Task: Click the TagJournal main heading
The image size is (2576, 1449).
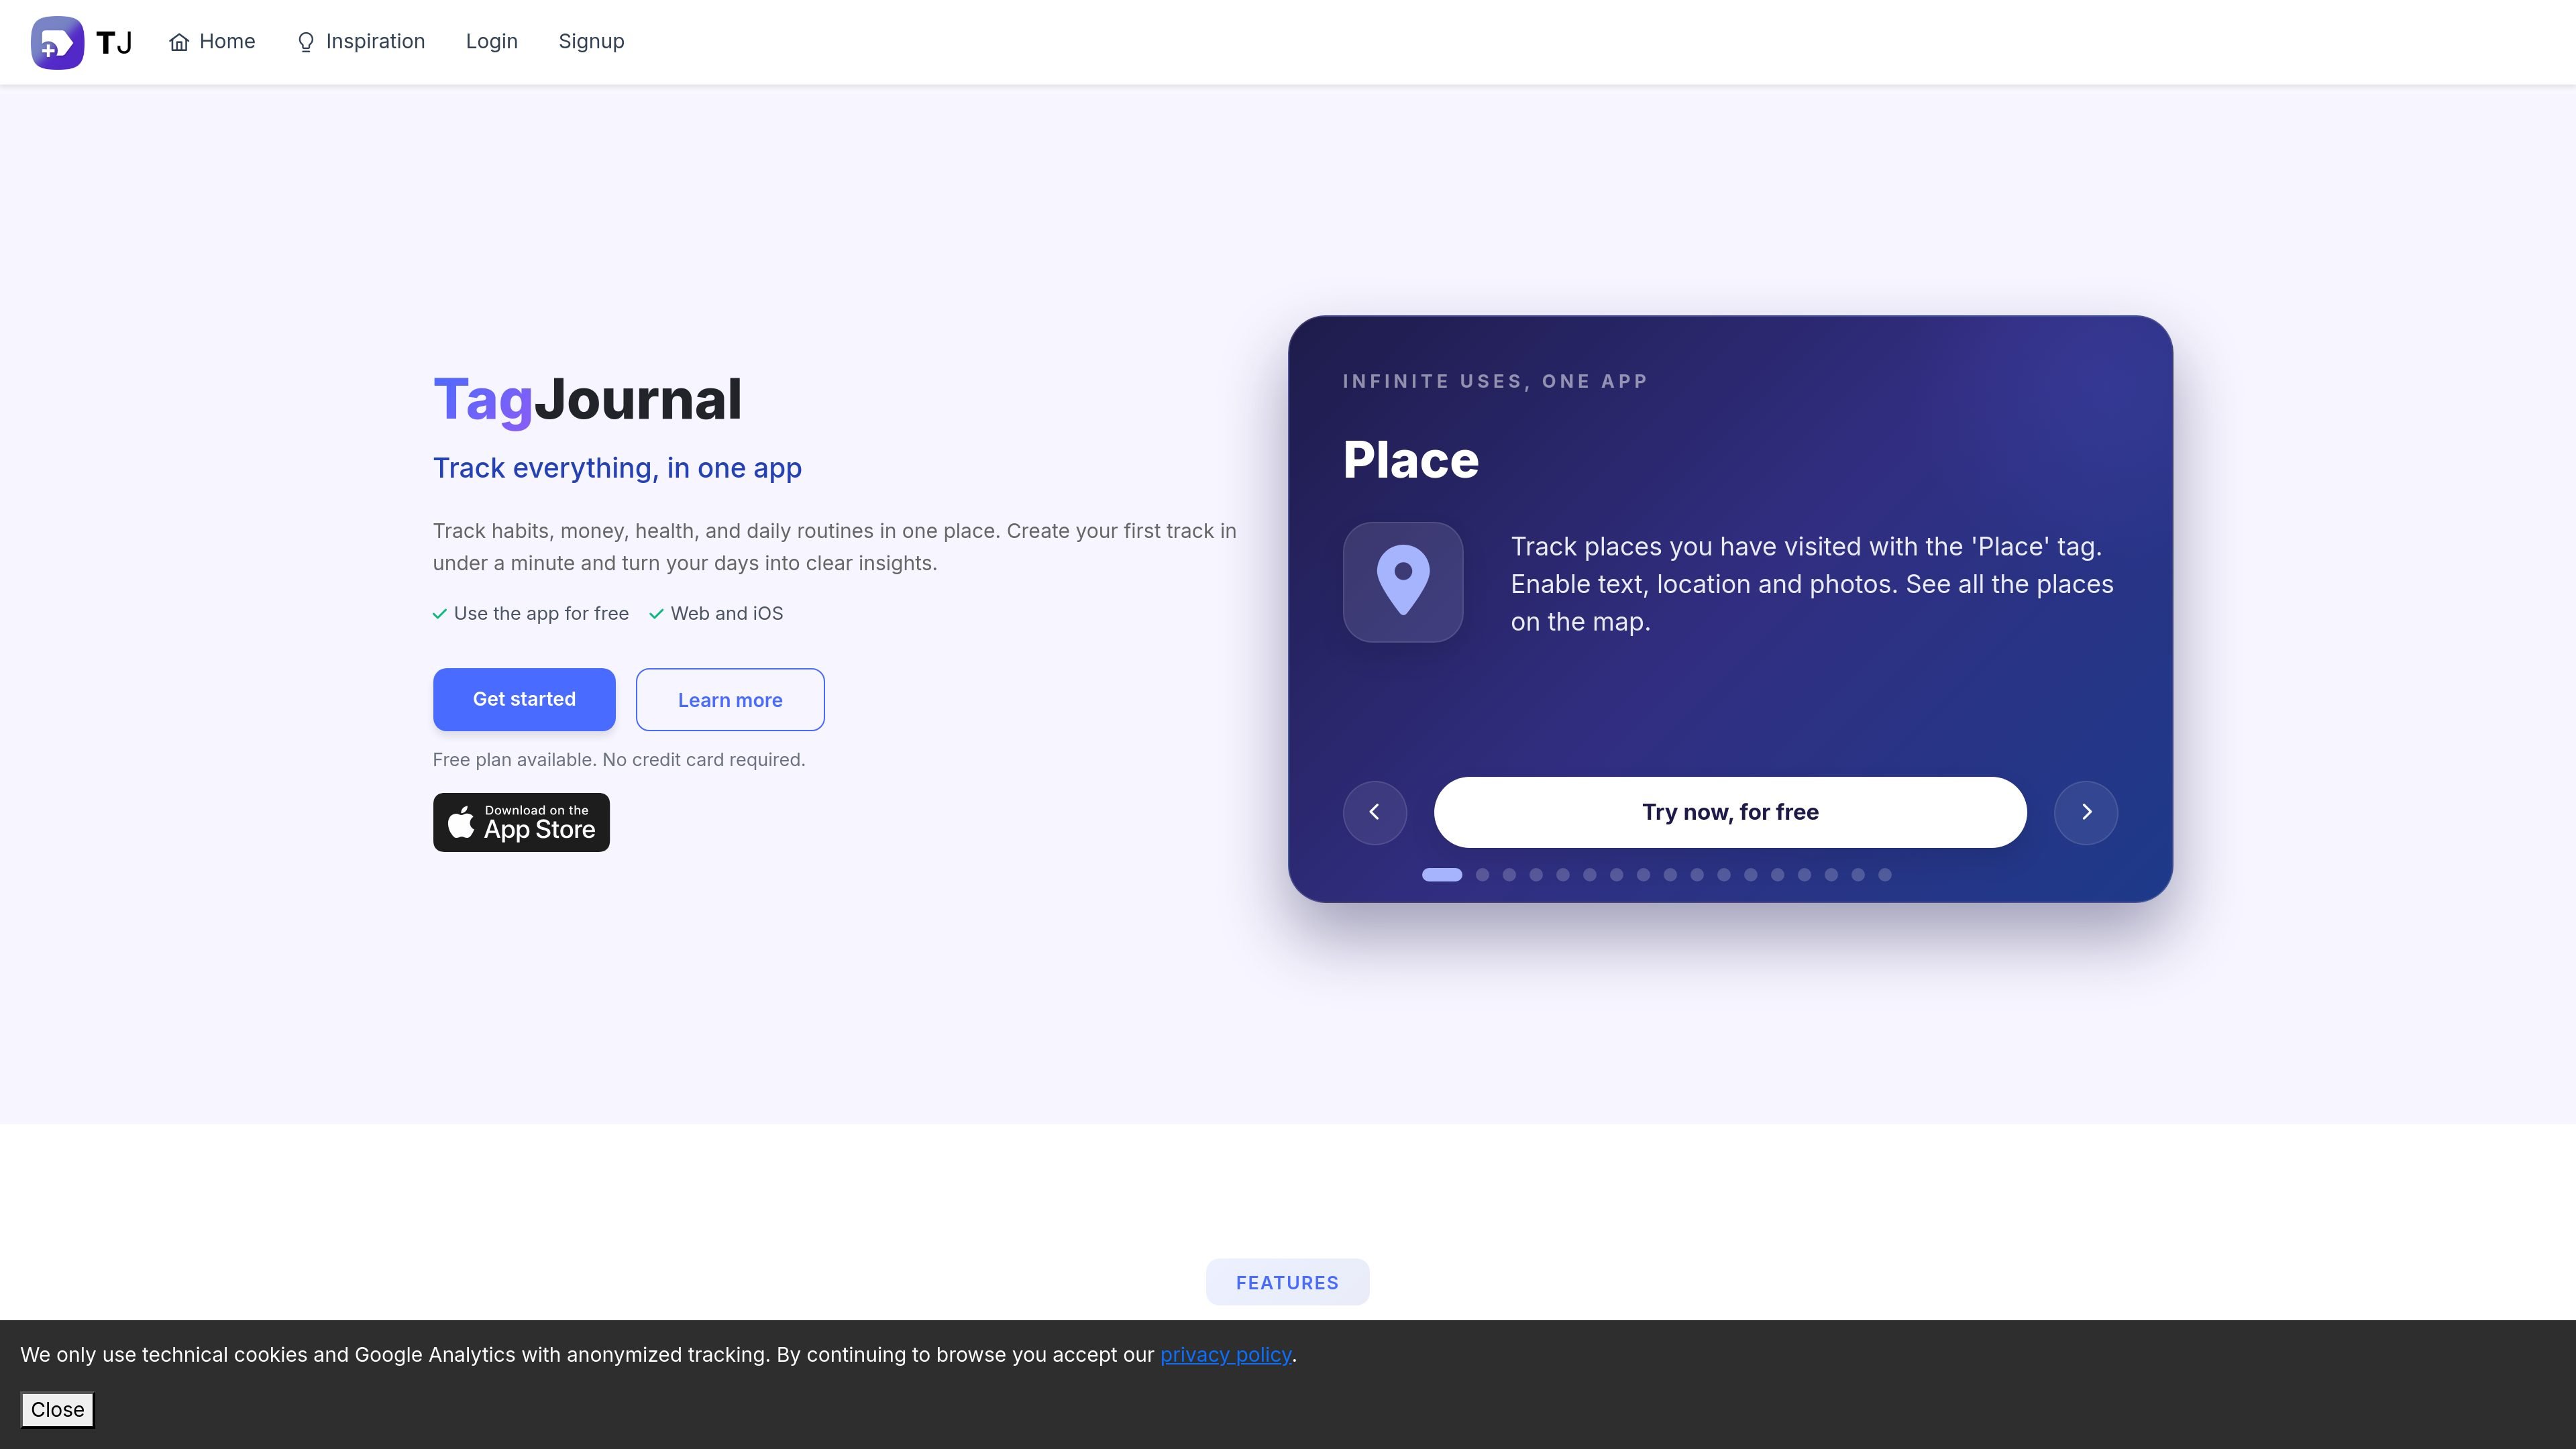Action: pyautogui.click(x=588, y=400)
